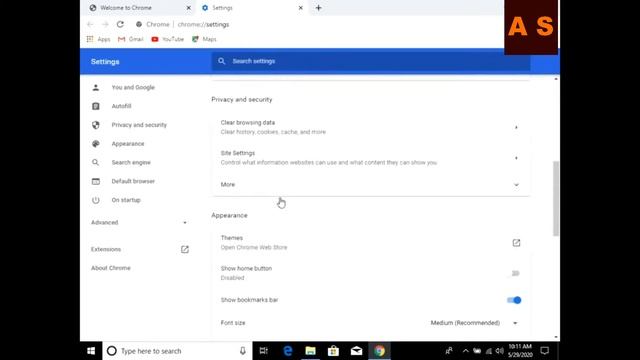The width and height of the screenshot is (640, 360).
Task: Click the Privacy and security shield icon
Action: point(96,125)
